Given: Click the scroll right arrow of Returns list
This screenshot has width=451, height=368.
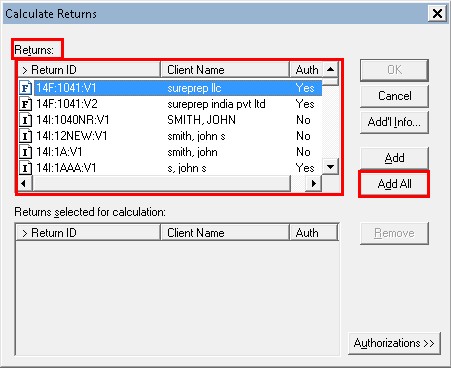Looking at the screenshot, I should click(314, 183).
